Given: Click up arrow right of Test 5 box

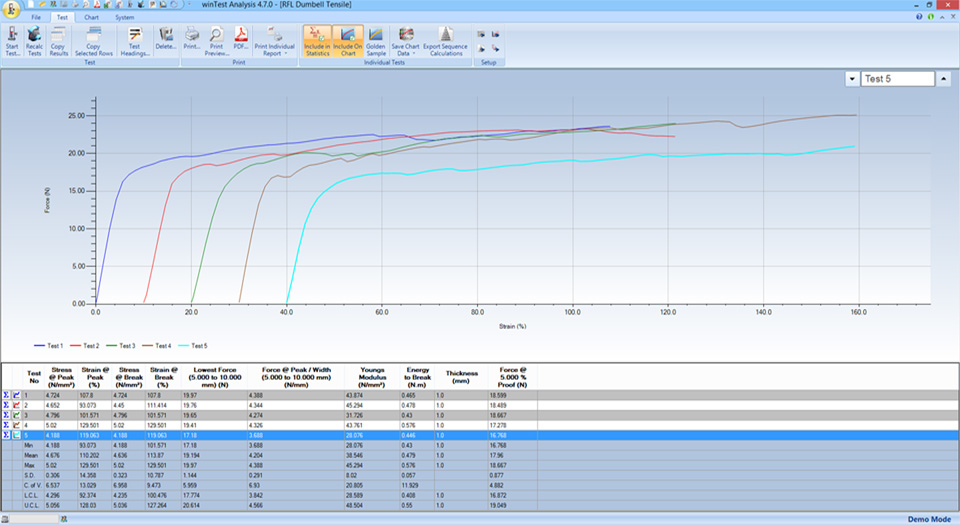Looking at the screenshot, I should [x=943, y=79].
